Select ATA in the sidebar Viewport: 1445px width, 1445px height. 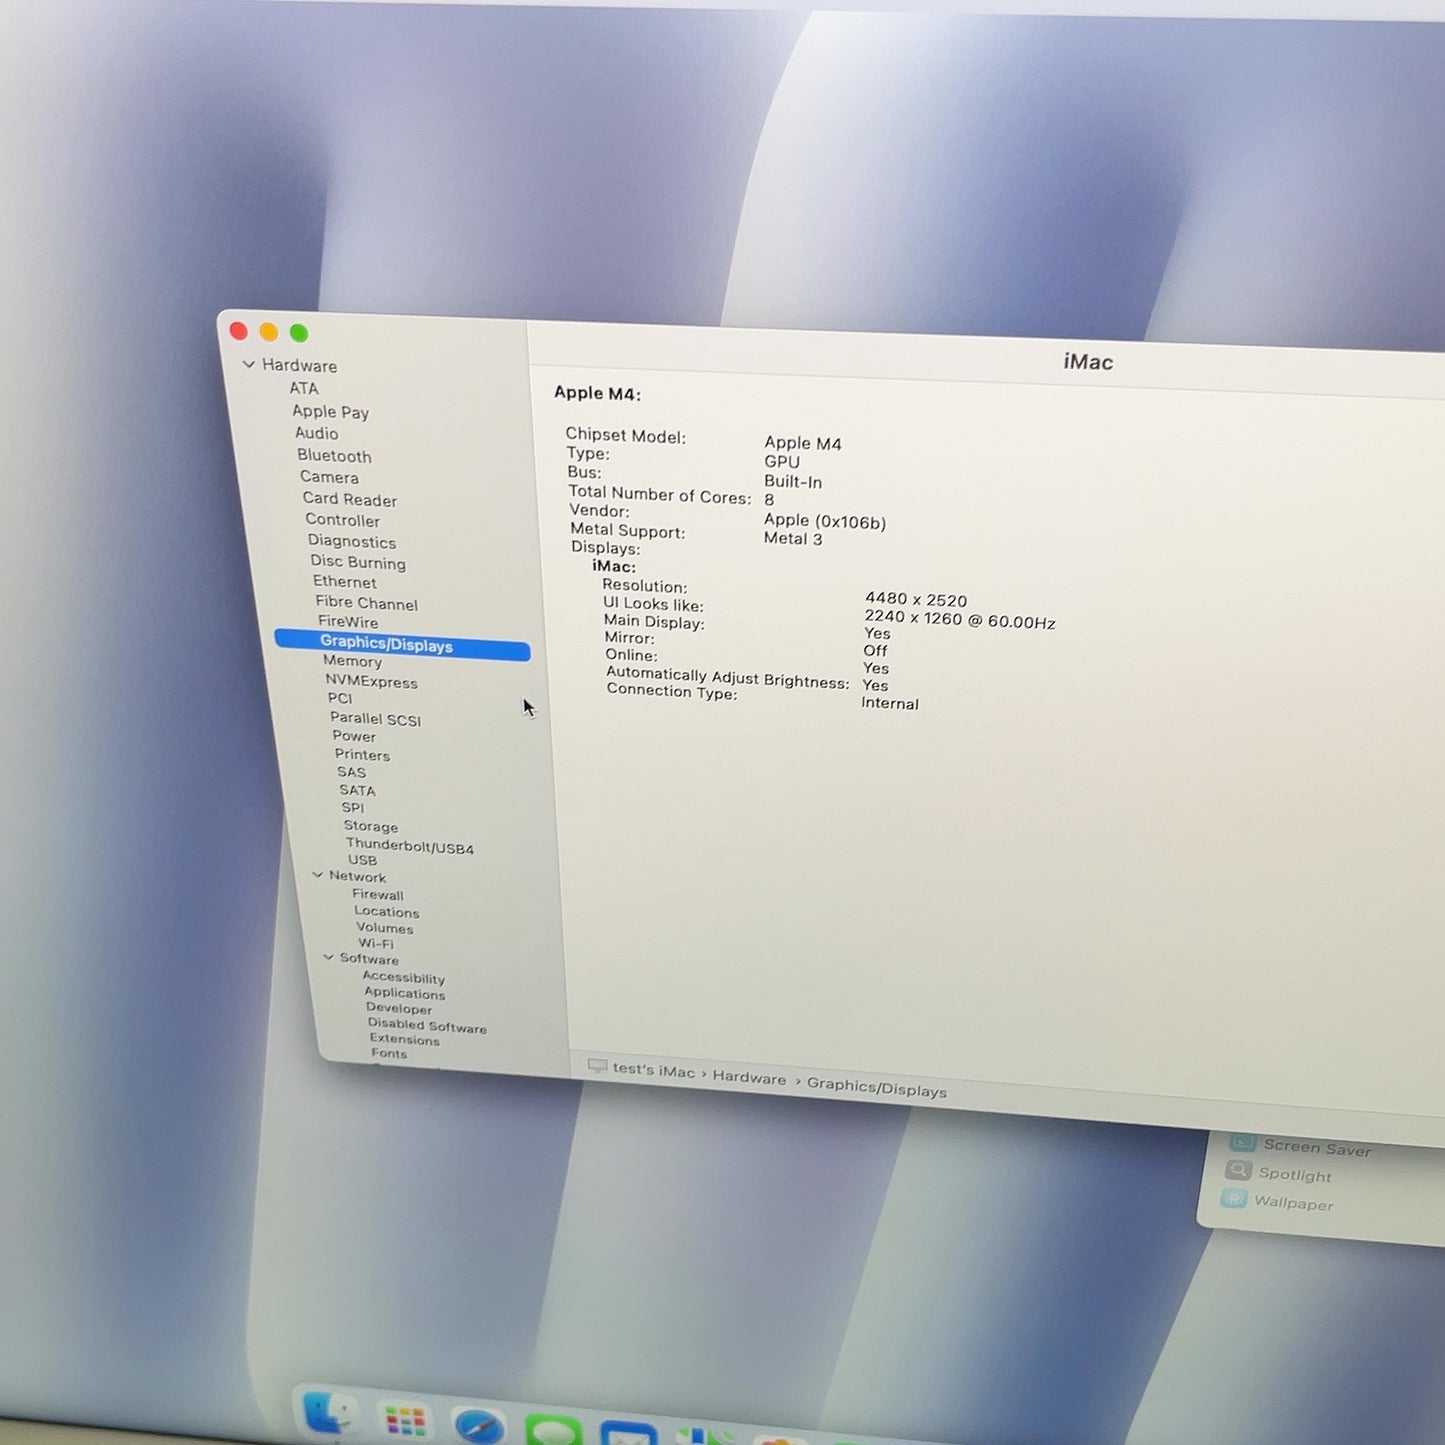click(x=304, y=388)
